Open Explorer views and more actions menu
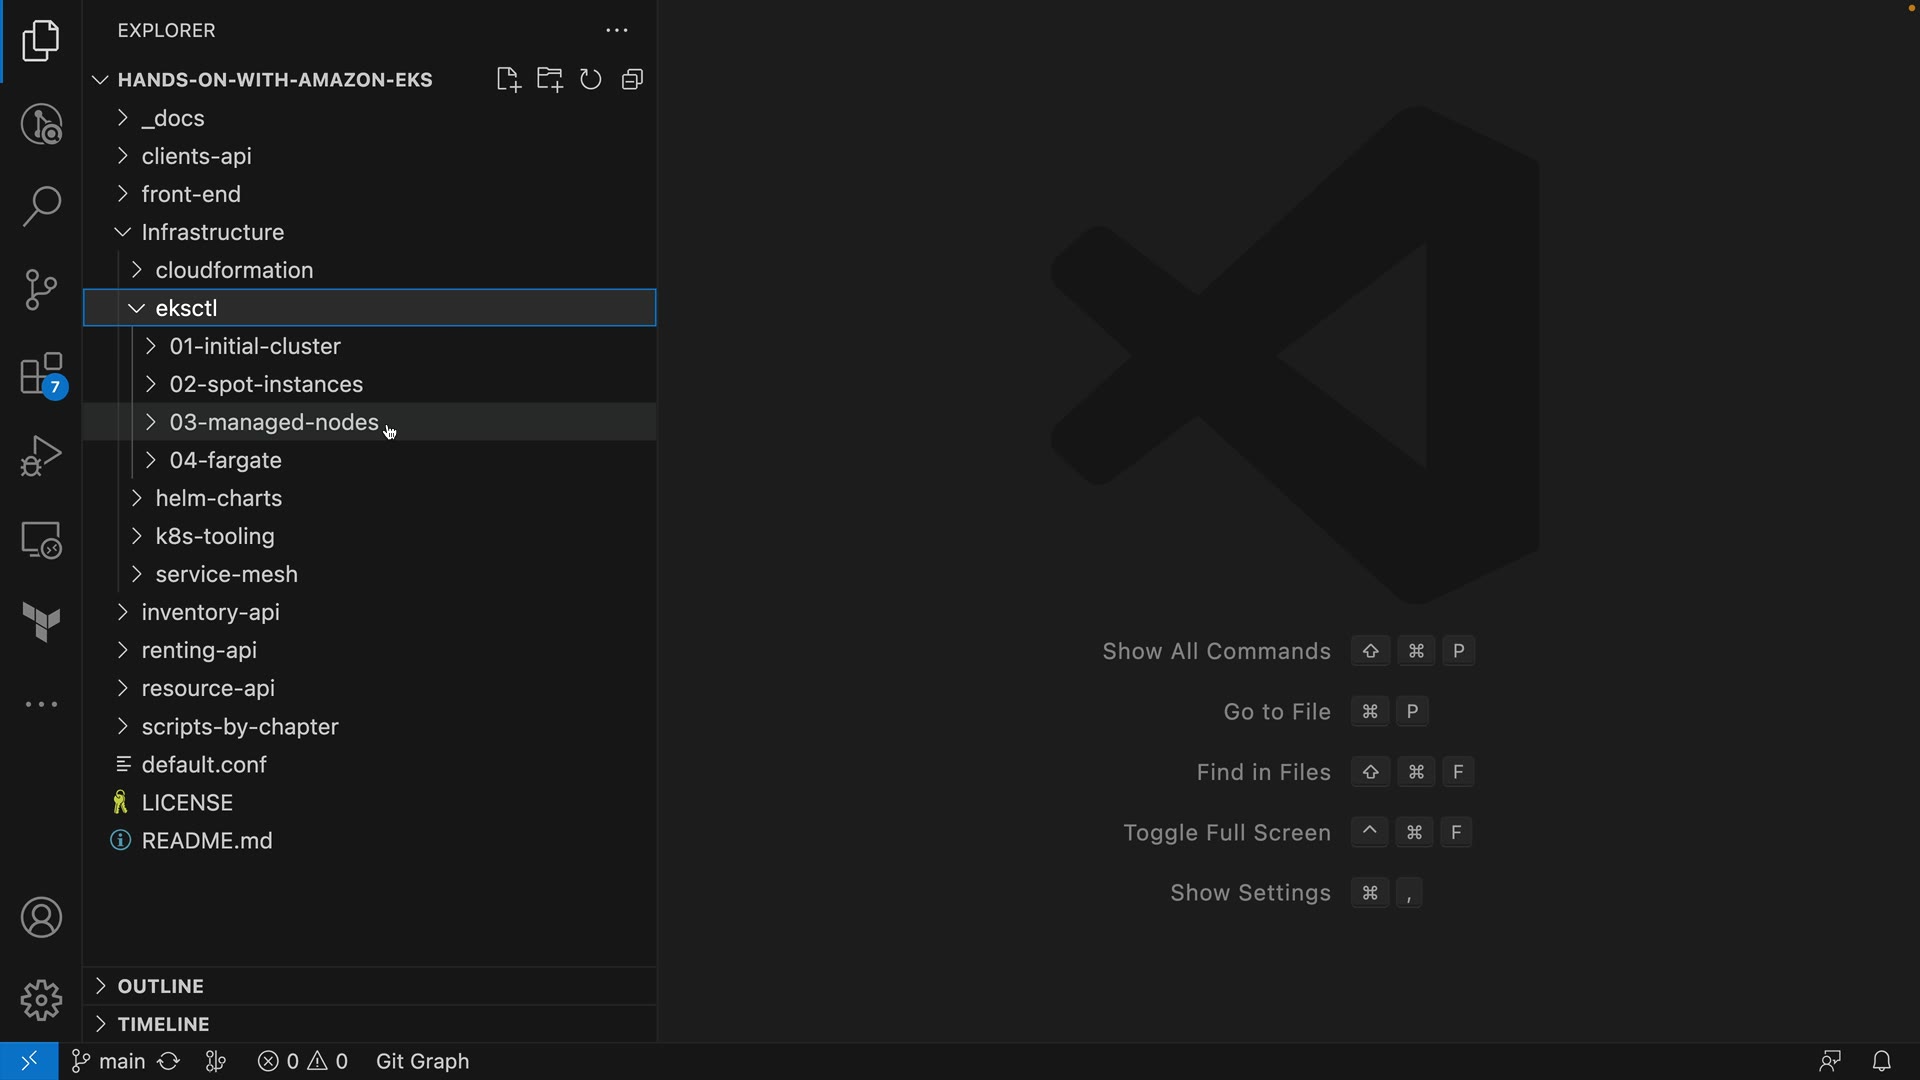This screenshot has width=1920, height=1080. click(617, 31)
